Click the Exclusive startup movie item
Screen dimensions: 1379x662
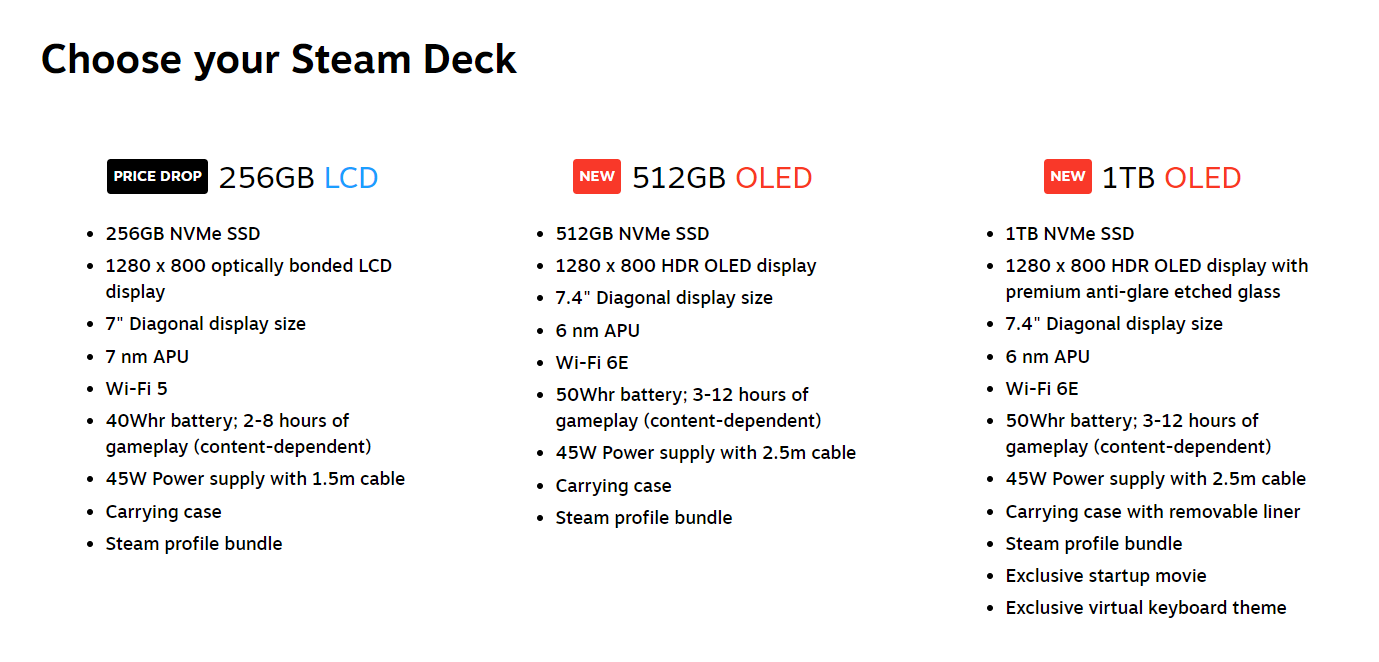click(x=1106, y=576)
